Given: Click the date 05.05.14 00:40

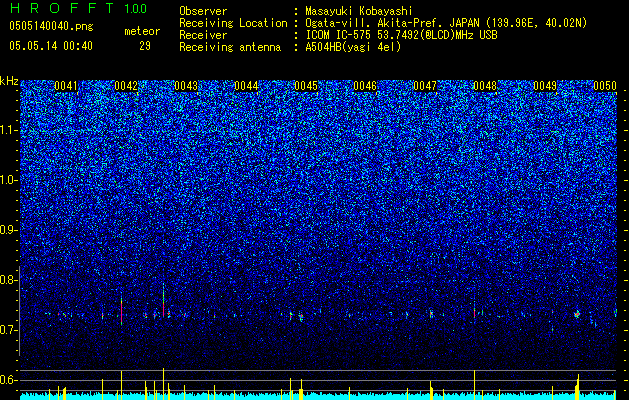Looking at the screenshot, I should pyautogui.click(x=51, y=46).
